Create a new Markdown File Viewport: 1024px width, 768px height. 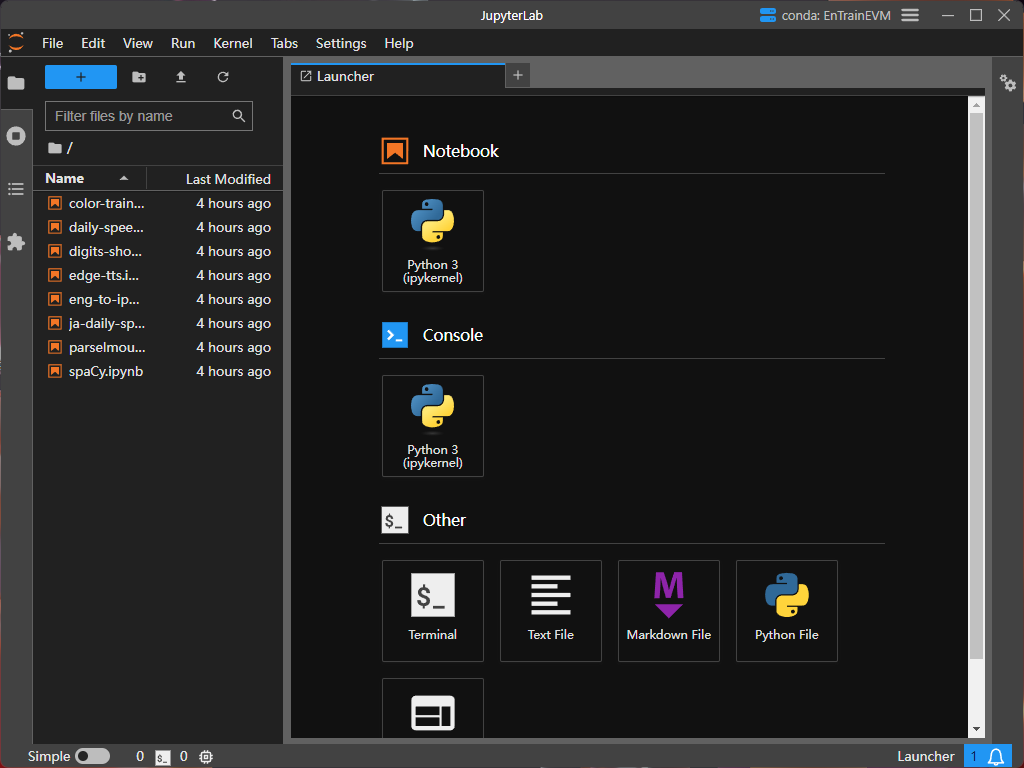[669, 610]
